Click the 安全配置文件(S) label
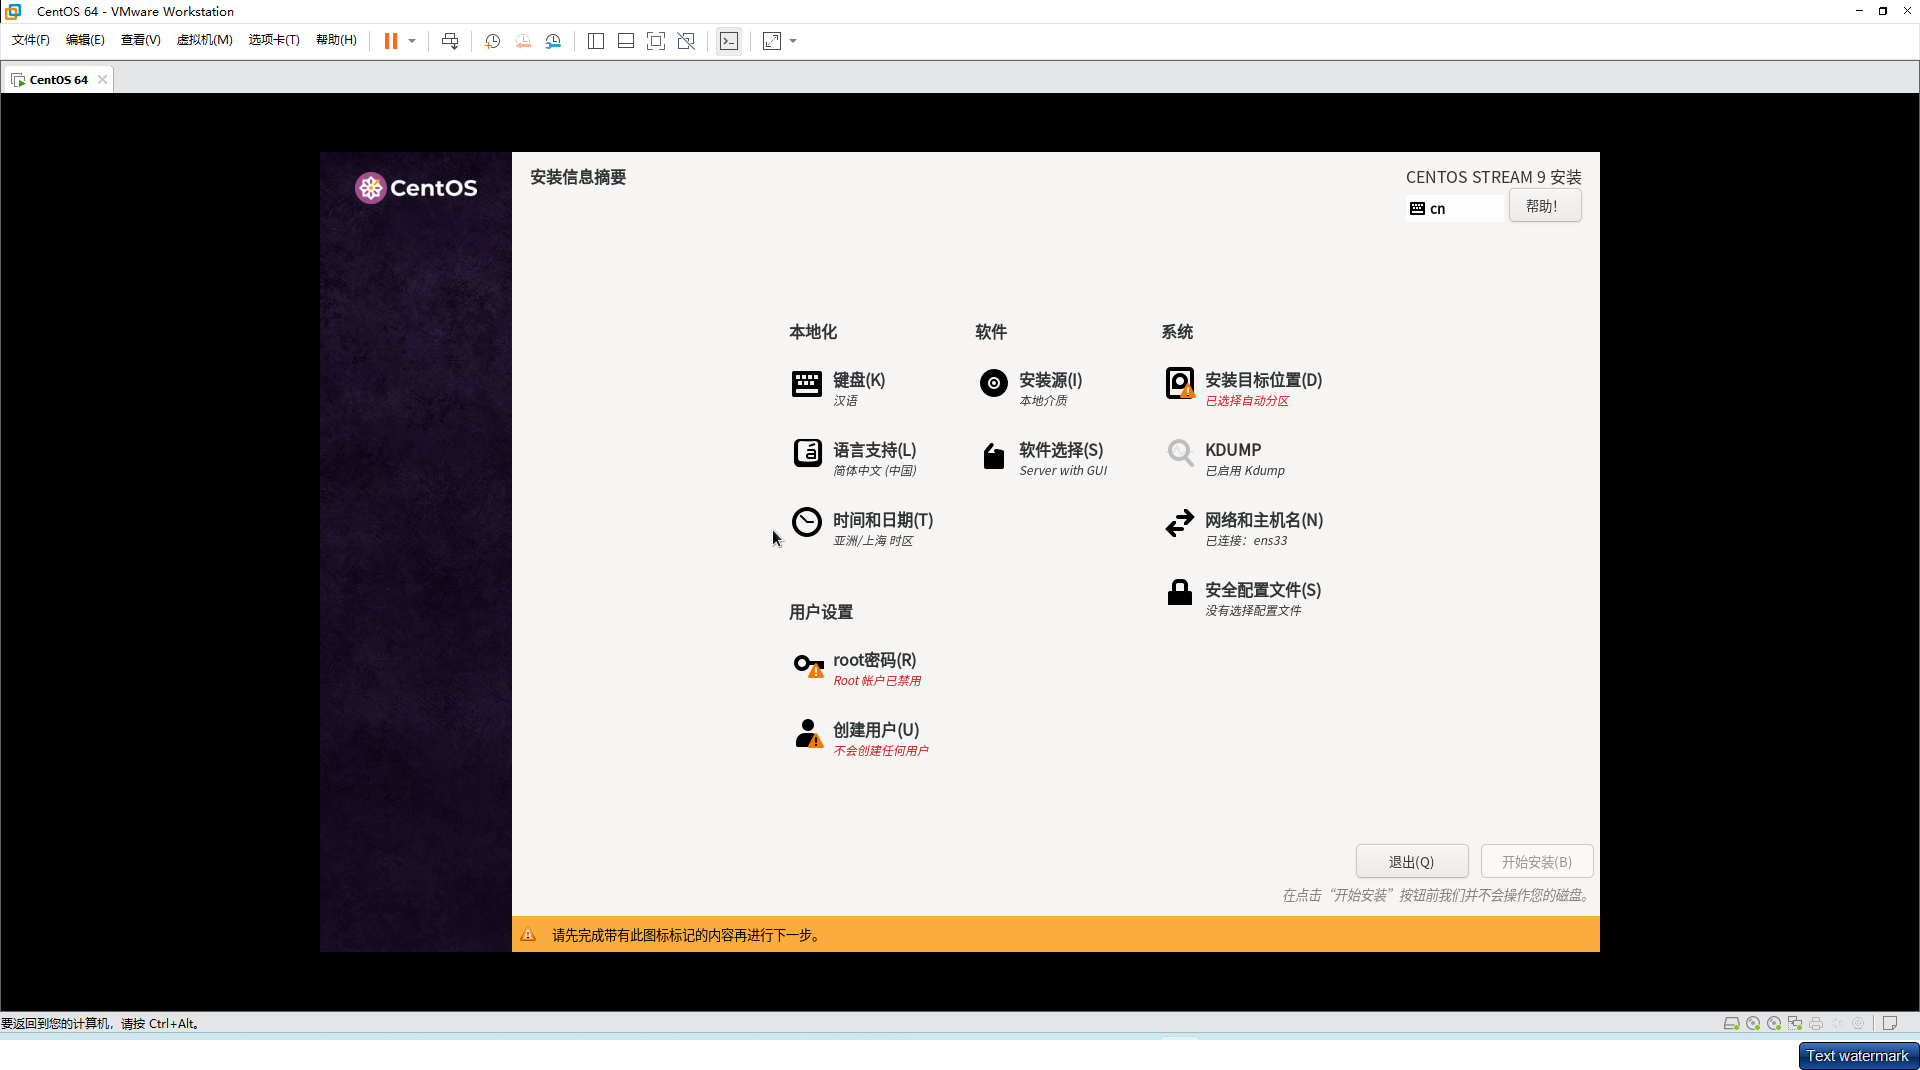This screenshot has width=1920, height=1070. point(1263,590)
